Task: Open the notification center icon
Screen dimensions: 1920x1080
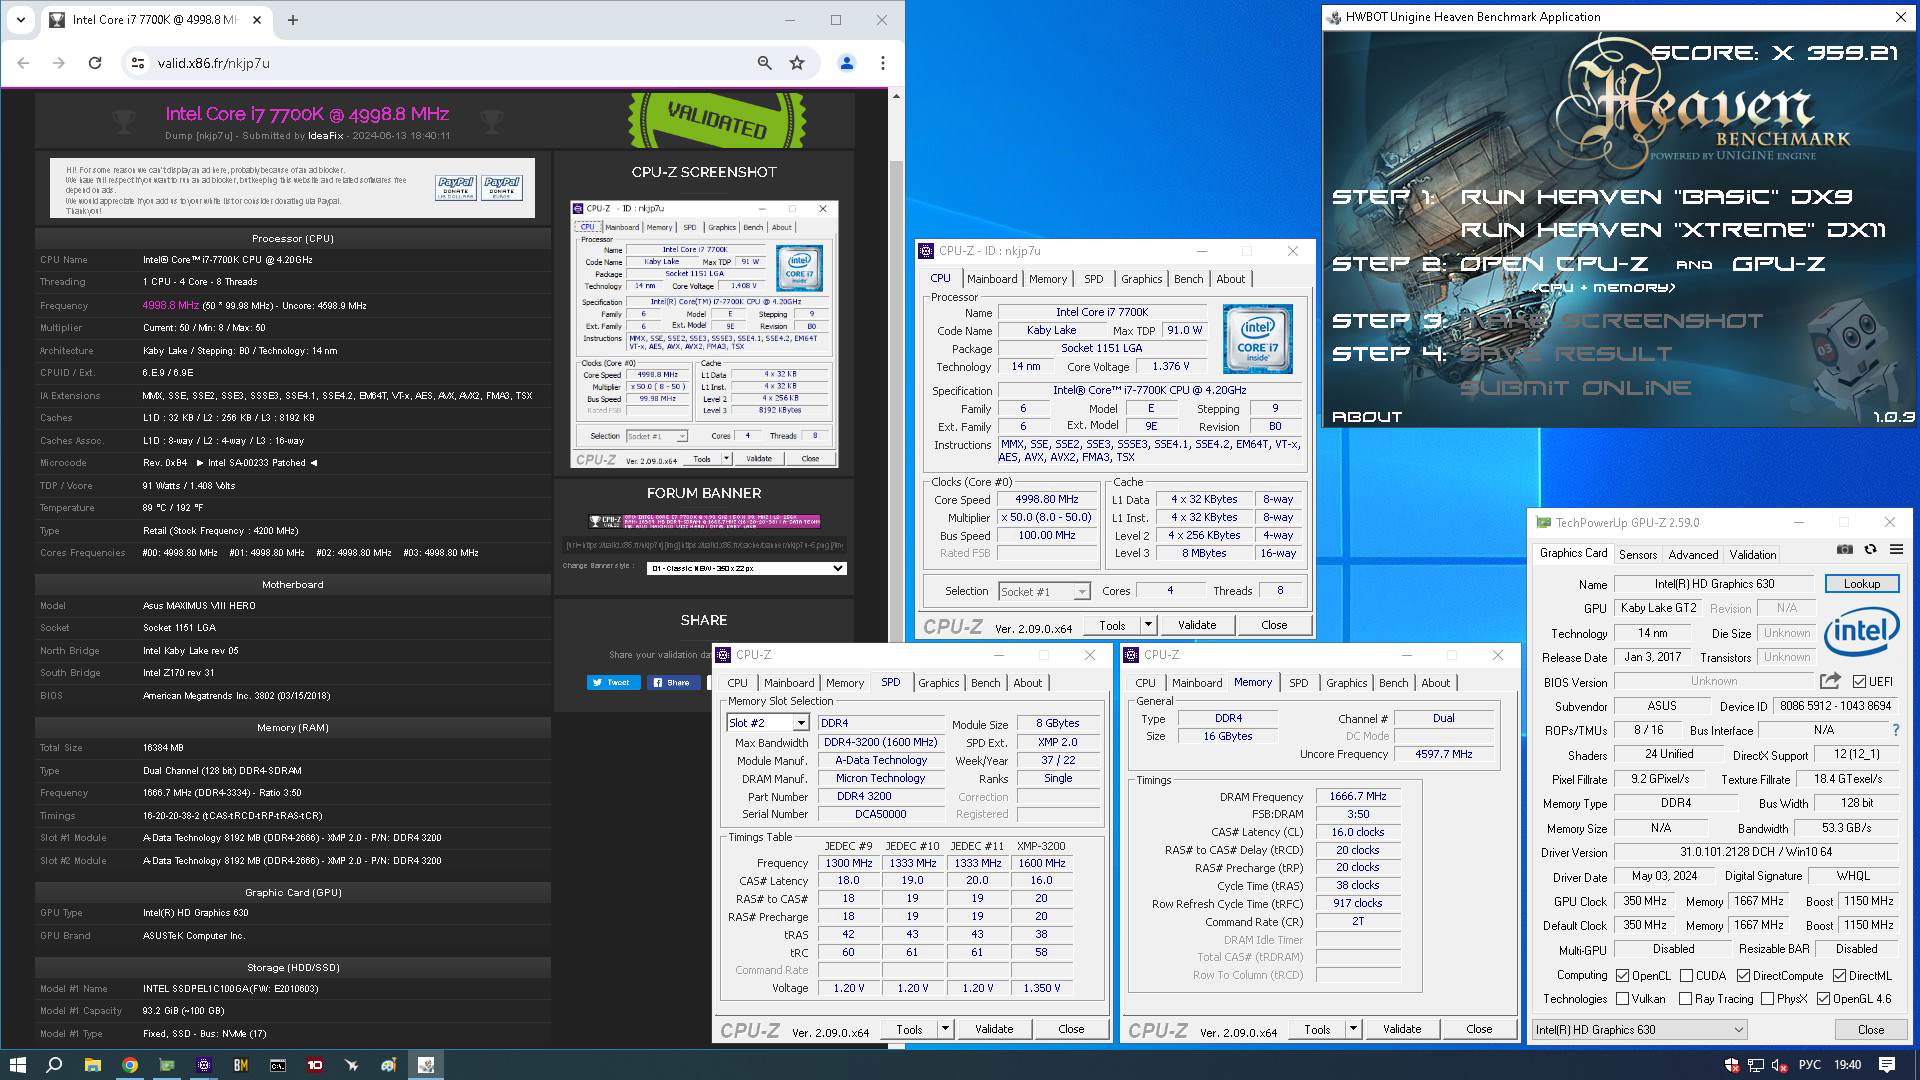Action: pos(1887,1065)
